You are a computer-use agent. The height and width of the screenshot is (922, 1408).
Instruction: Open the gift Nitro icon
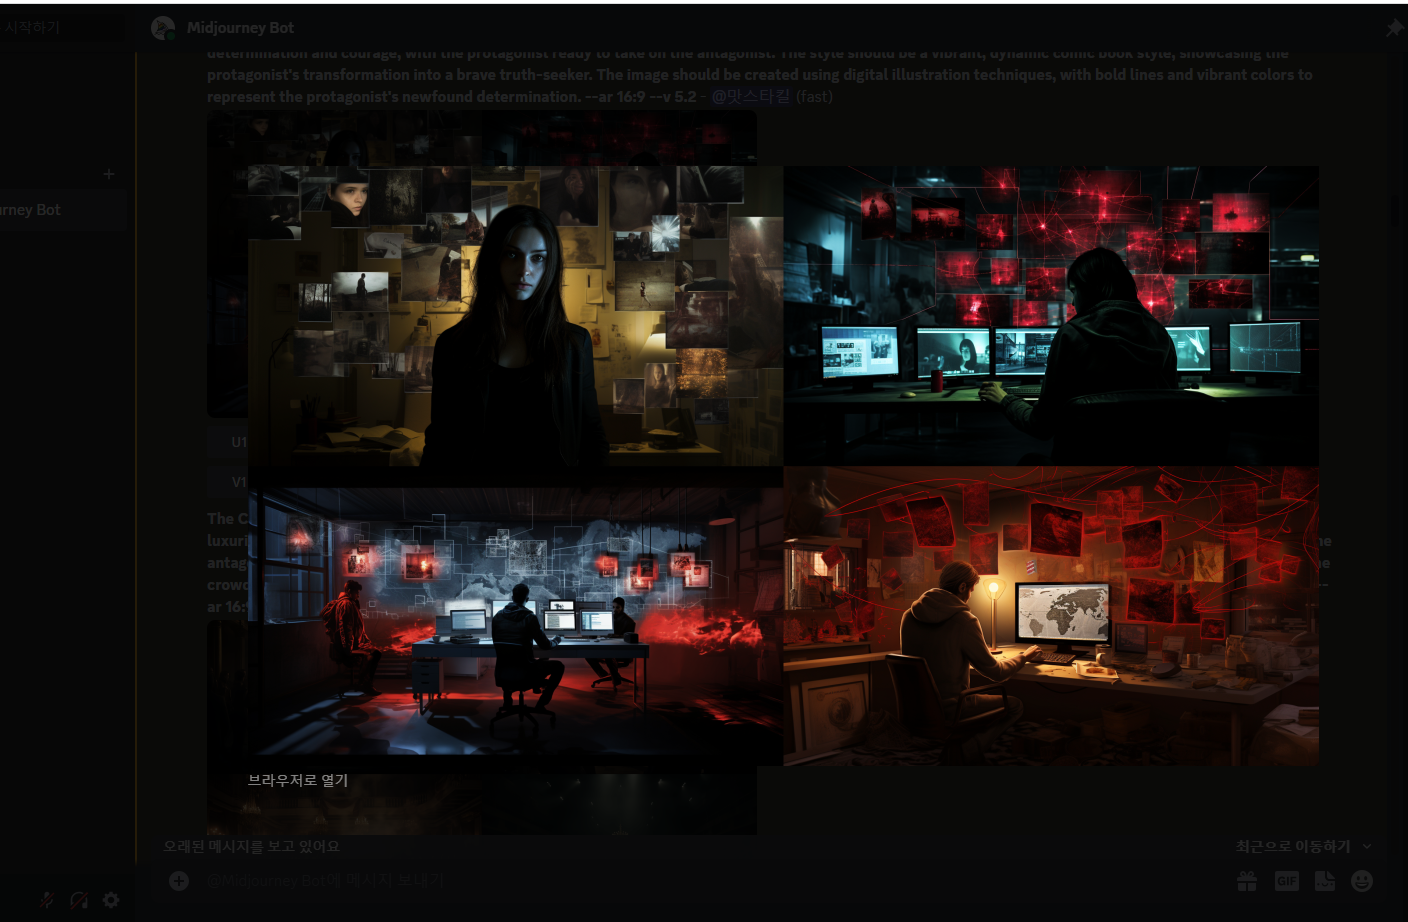click(1247, 881)
